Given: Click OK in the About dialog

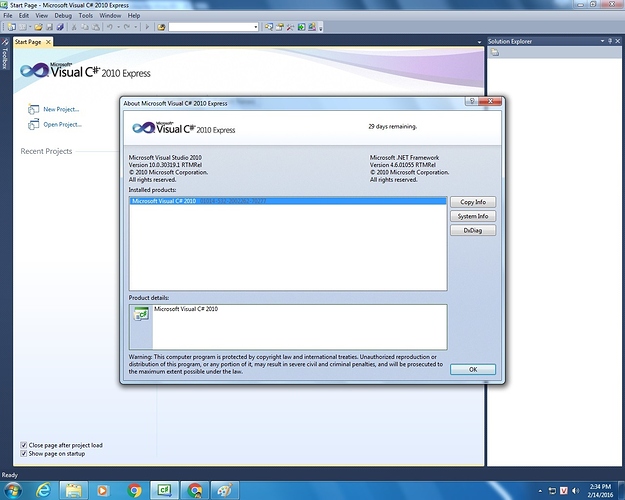Looking at the screenshot, I should coord(473,370).
